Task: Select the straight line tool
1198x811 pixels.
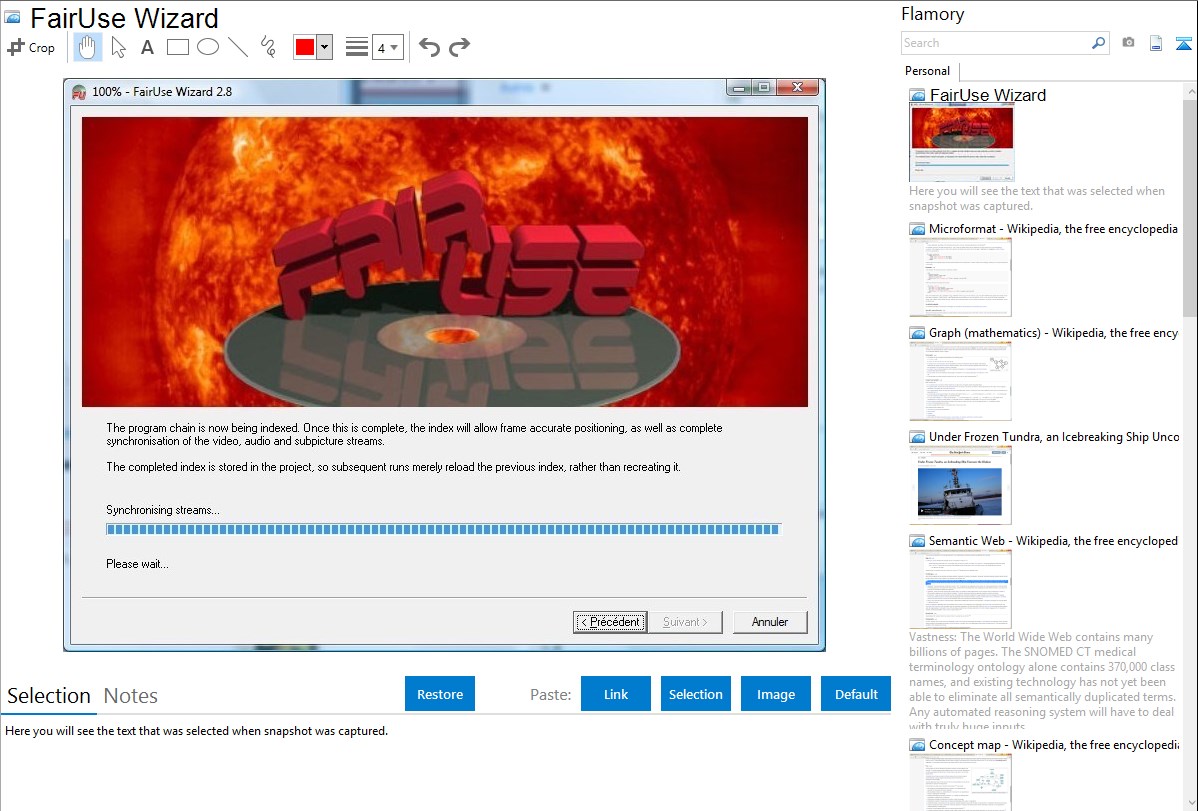Action: (x=238, y=47)
